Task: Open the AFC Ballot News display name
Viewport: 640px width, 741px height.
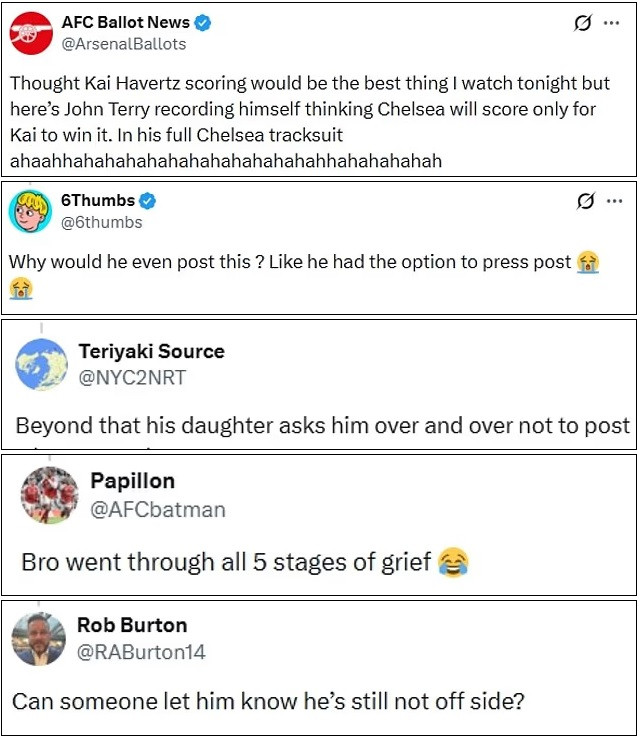Action: (x=125, y=22)
